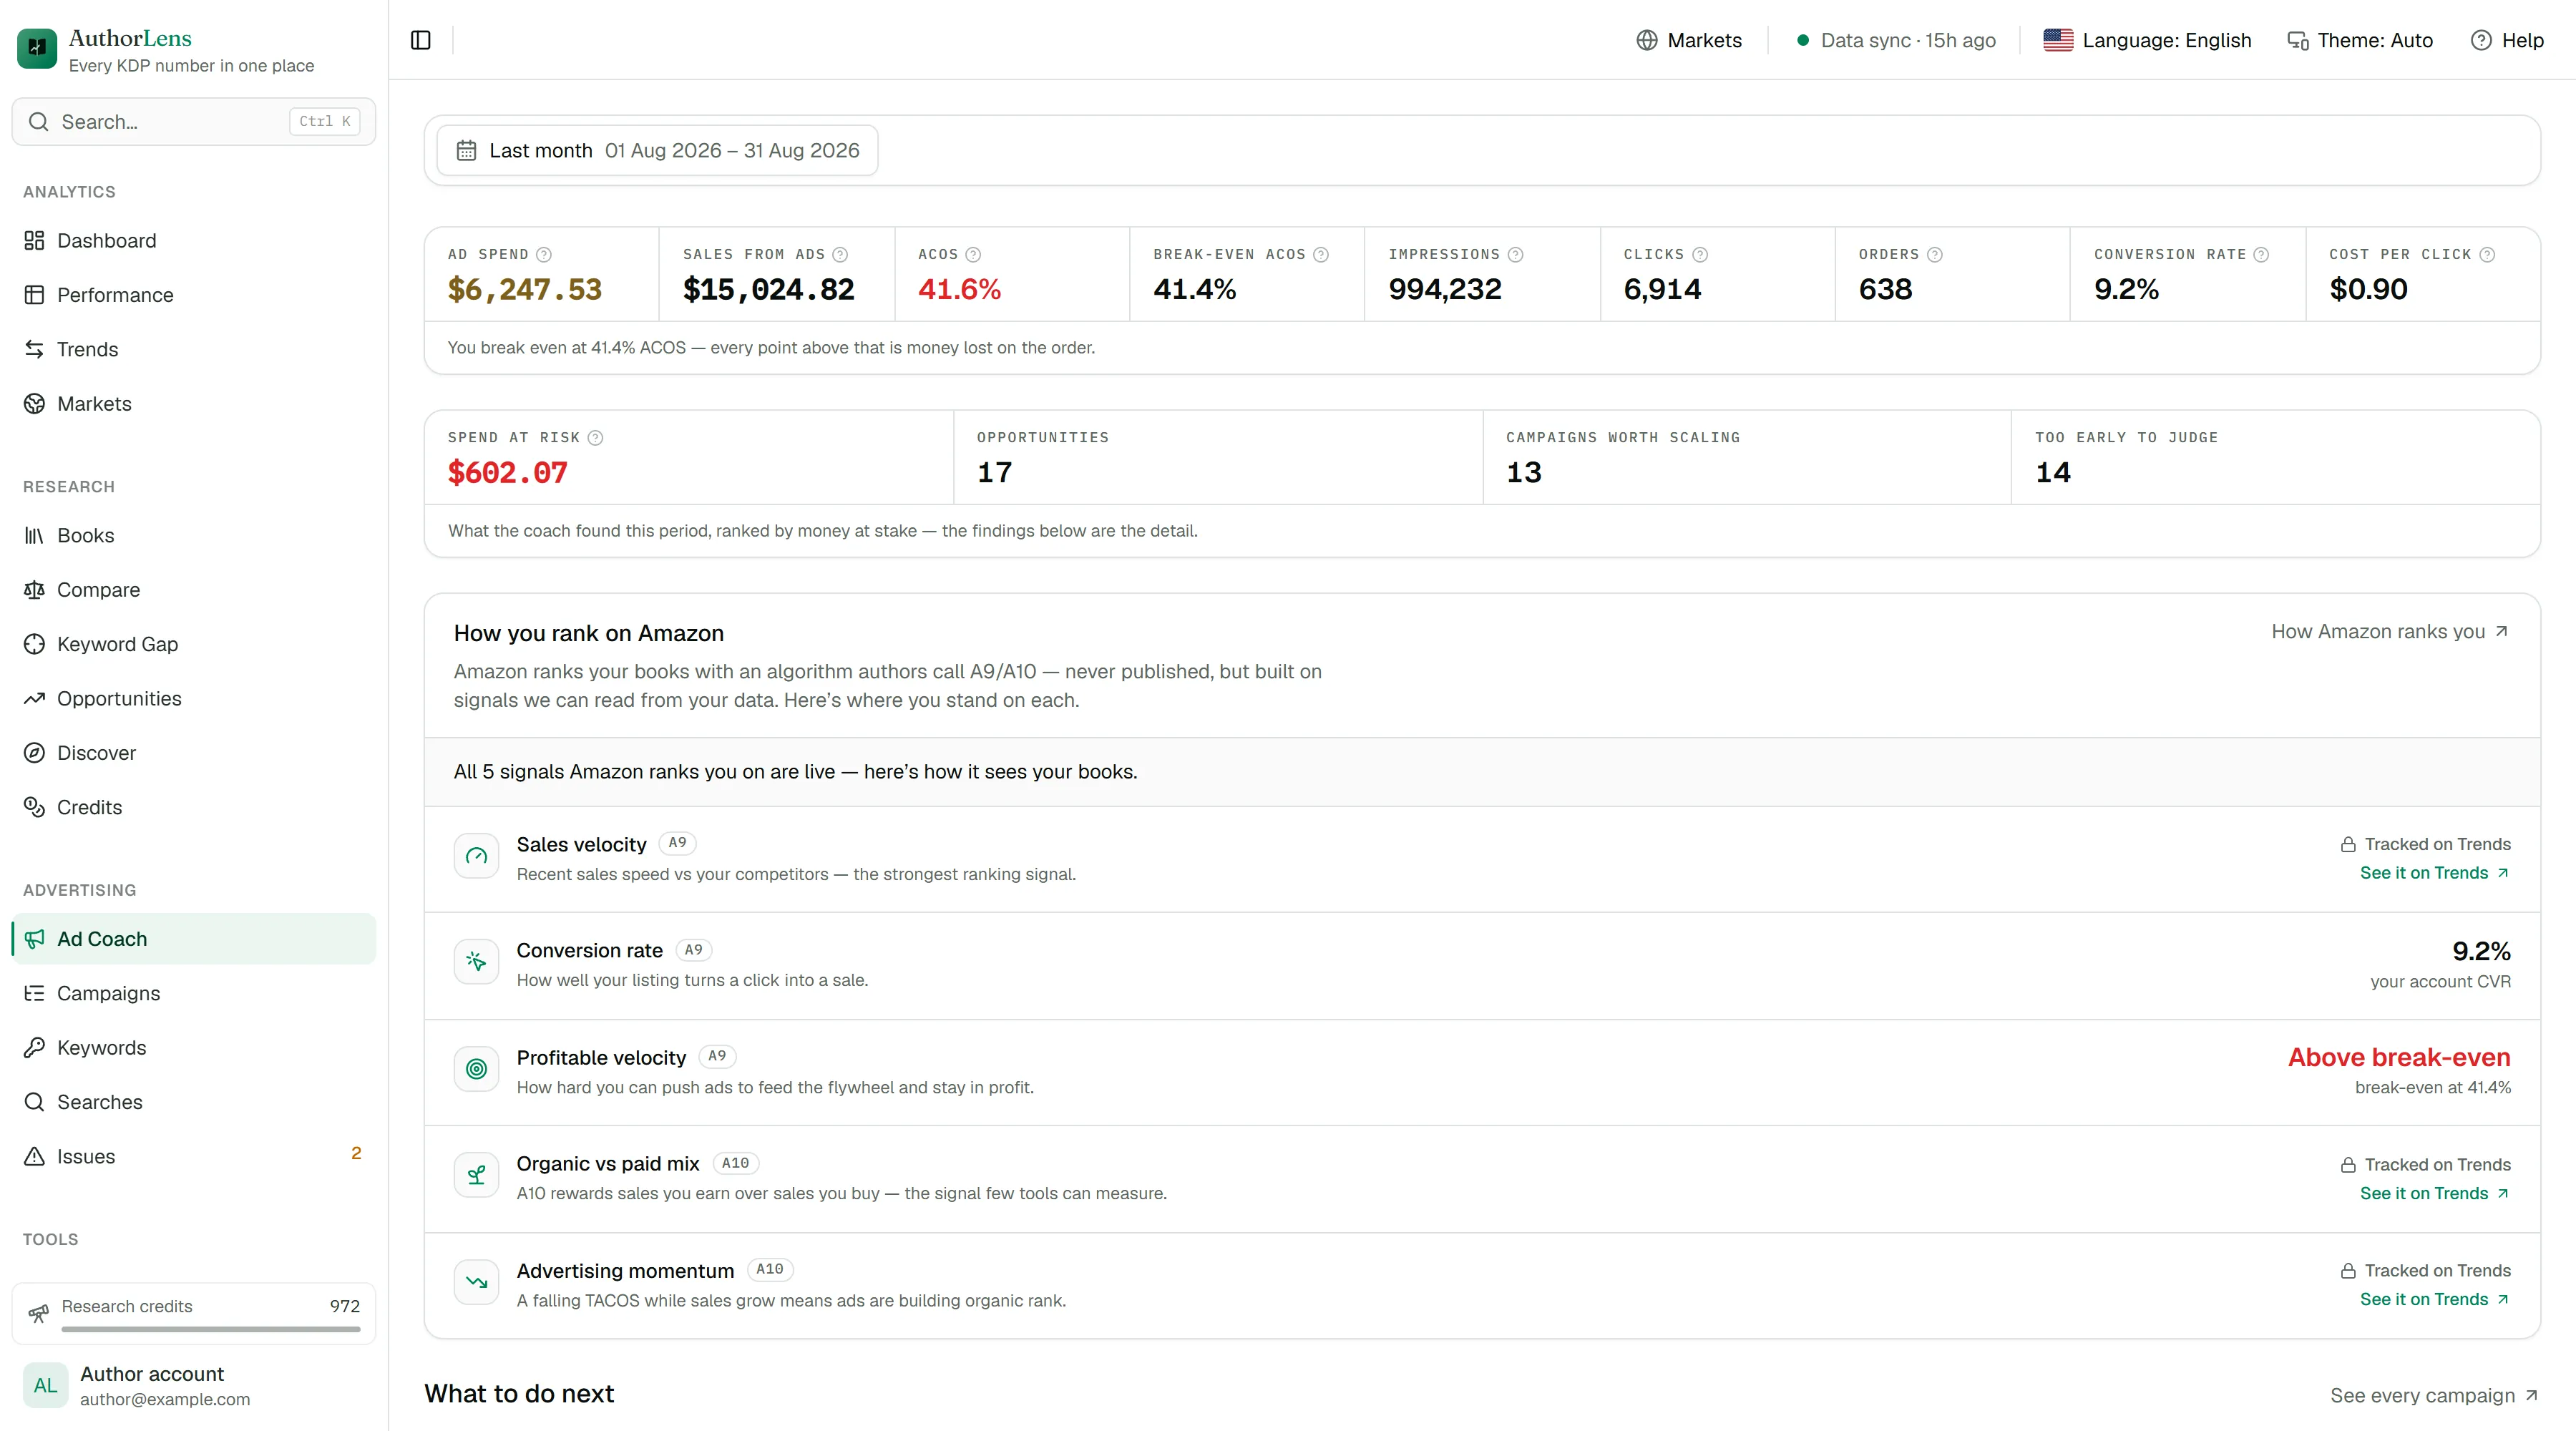Open Conversion Rate info tooltip icon
Screen dimensions: 2576x1431
coord(2261,255)
